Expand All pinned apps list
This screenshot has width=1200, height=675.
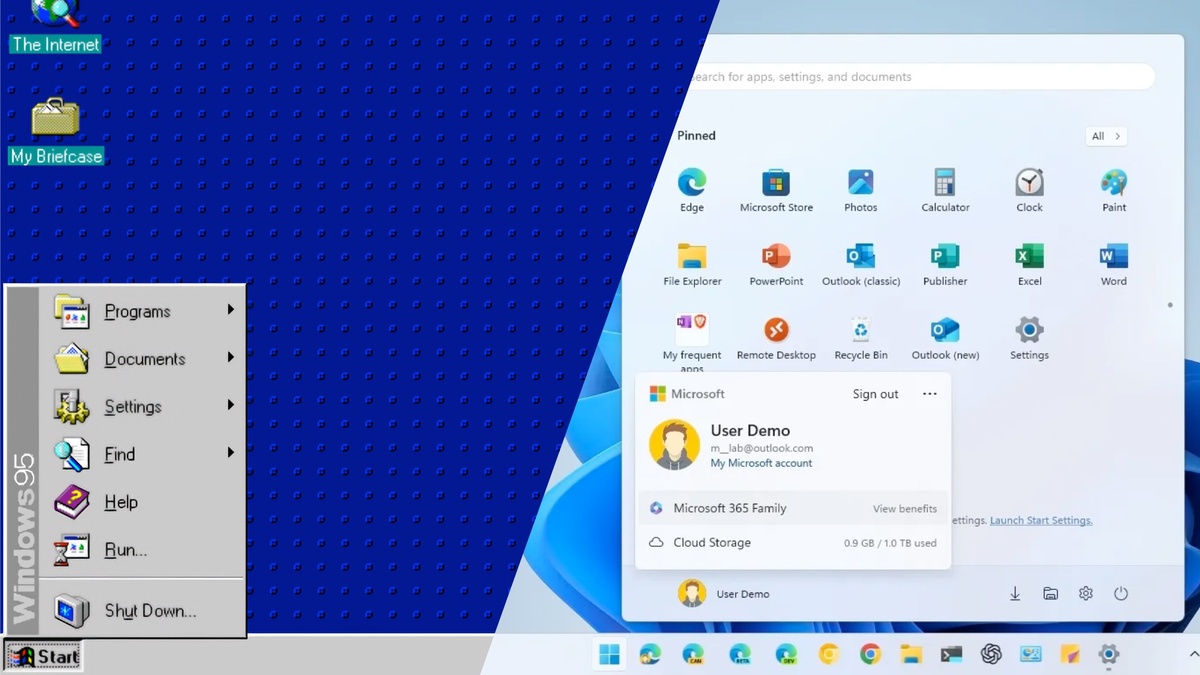tap(1106, 136)
